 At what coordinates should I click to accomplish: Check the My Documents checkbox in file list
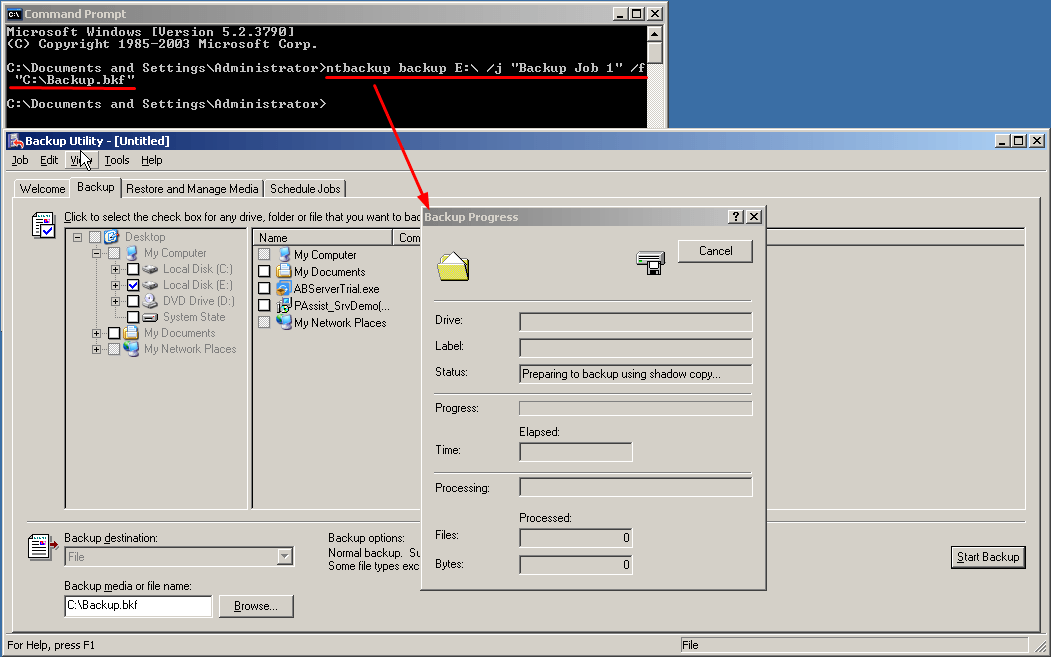pos(264,271)
